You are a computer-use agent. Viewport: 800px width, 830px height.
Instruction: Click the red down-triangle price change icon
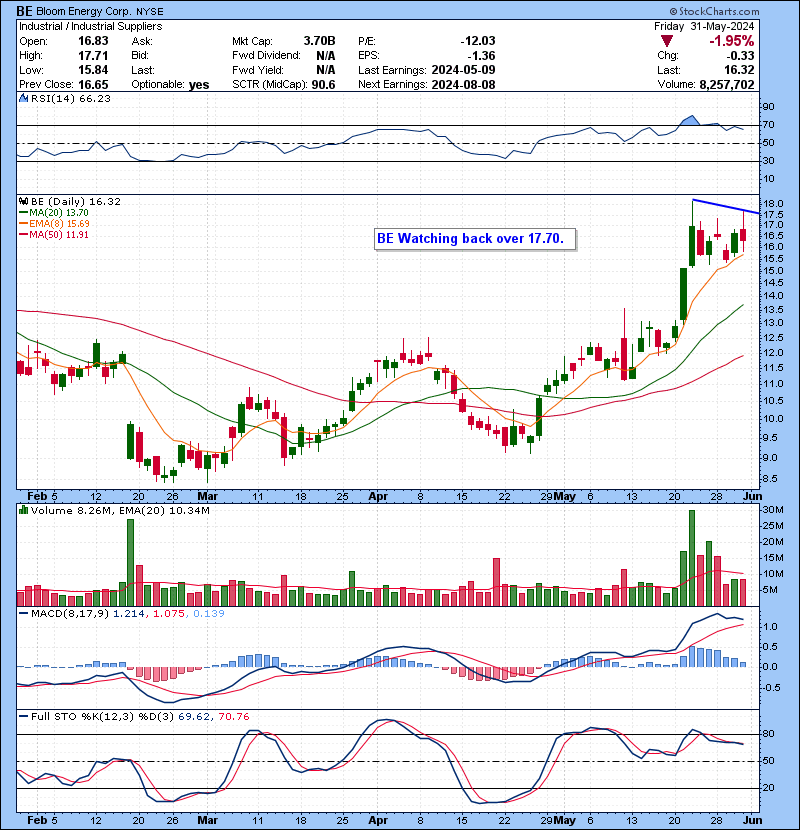(669, 41)
